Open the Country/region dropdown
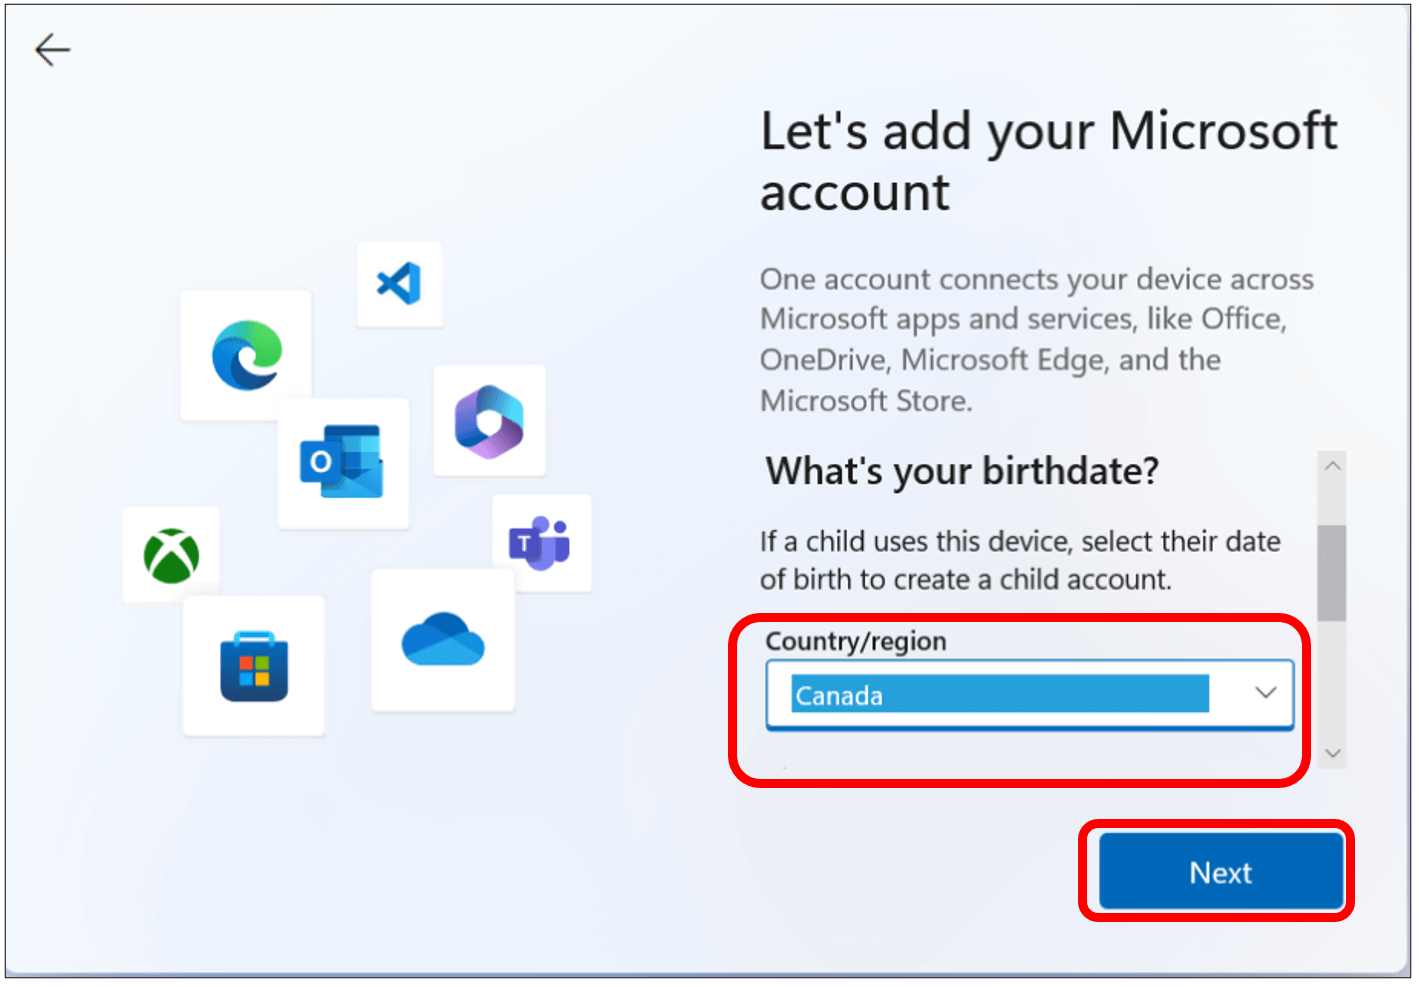This screenshot has height=987, width=1419. [x=1030, y=694]
